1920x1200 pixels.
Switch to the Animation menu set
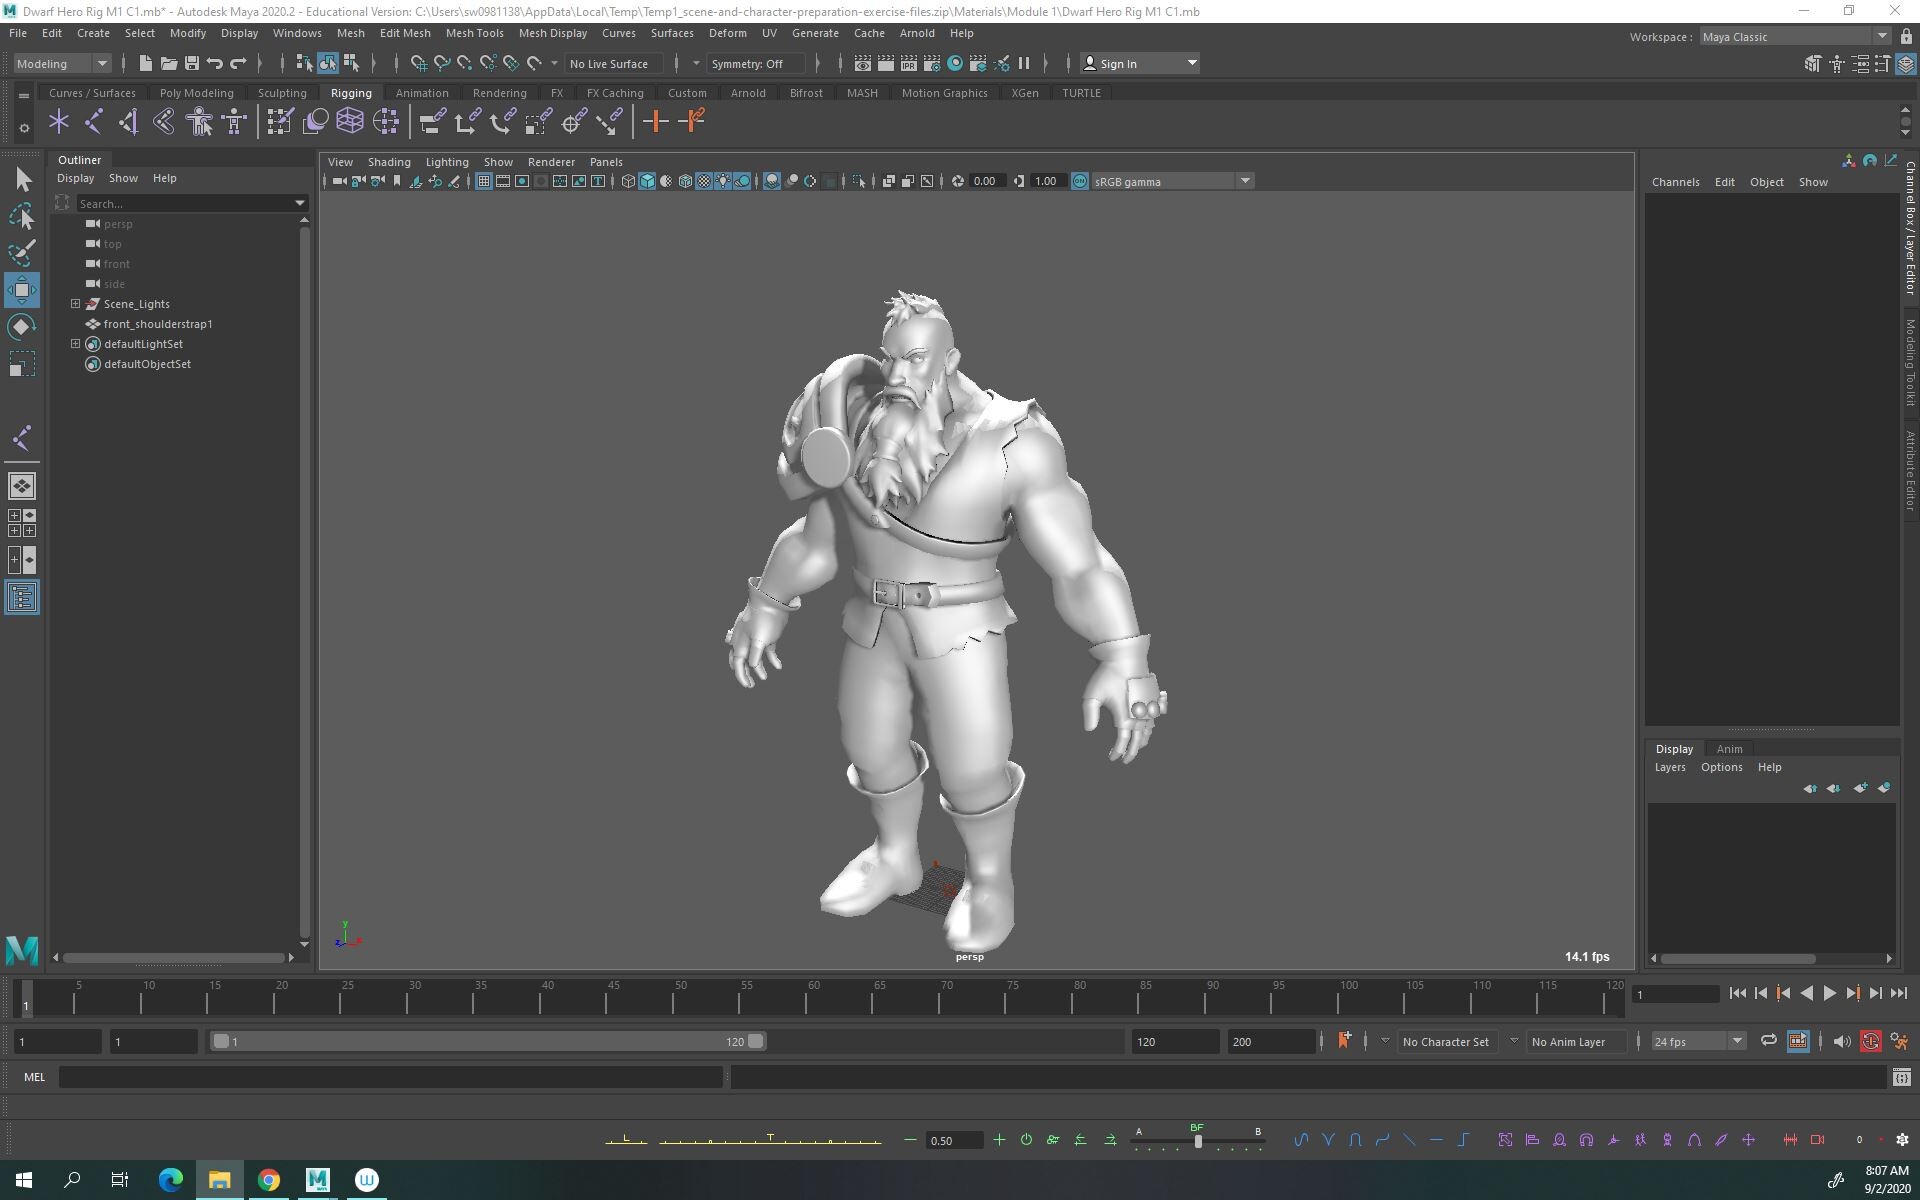tap(421, 93)
